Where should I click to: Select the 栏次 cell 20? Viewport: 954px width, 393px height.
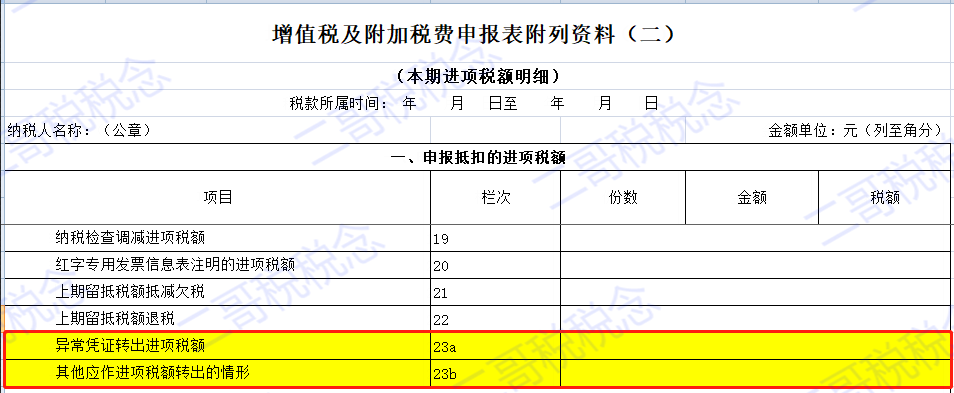click(x=495, y=265)
